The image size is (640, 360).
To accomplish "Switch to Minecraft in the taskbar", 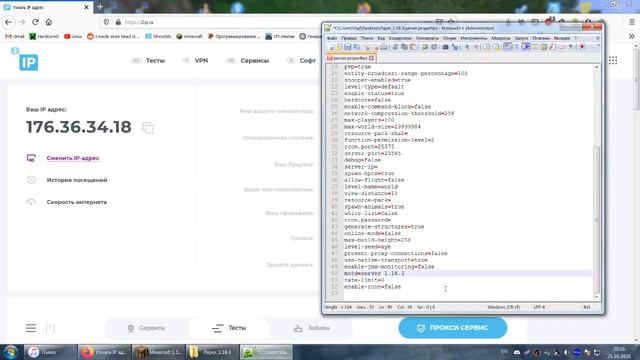I will 158,352.
